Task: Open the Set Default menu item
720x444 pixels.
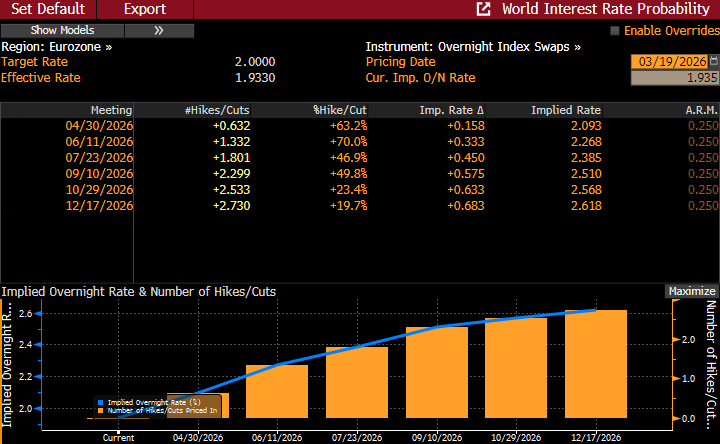Action: [x=47, y=9]
